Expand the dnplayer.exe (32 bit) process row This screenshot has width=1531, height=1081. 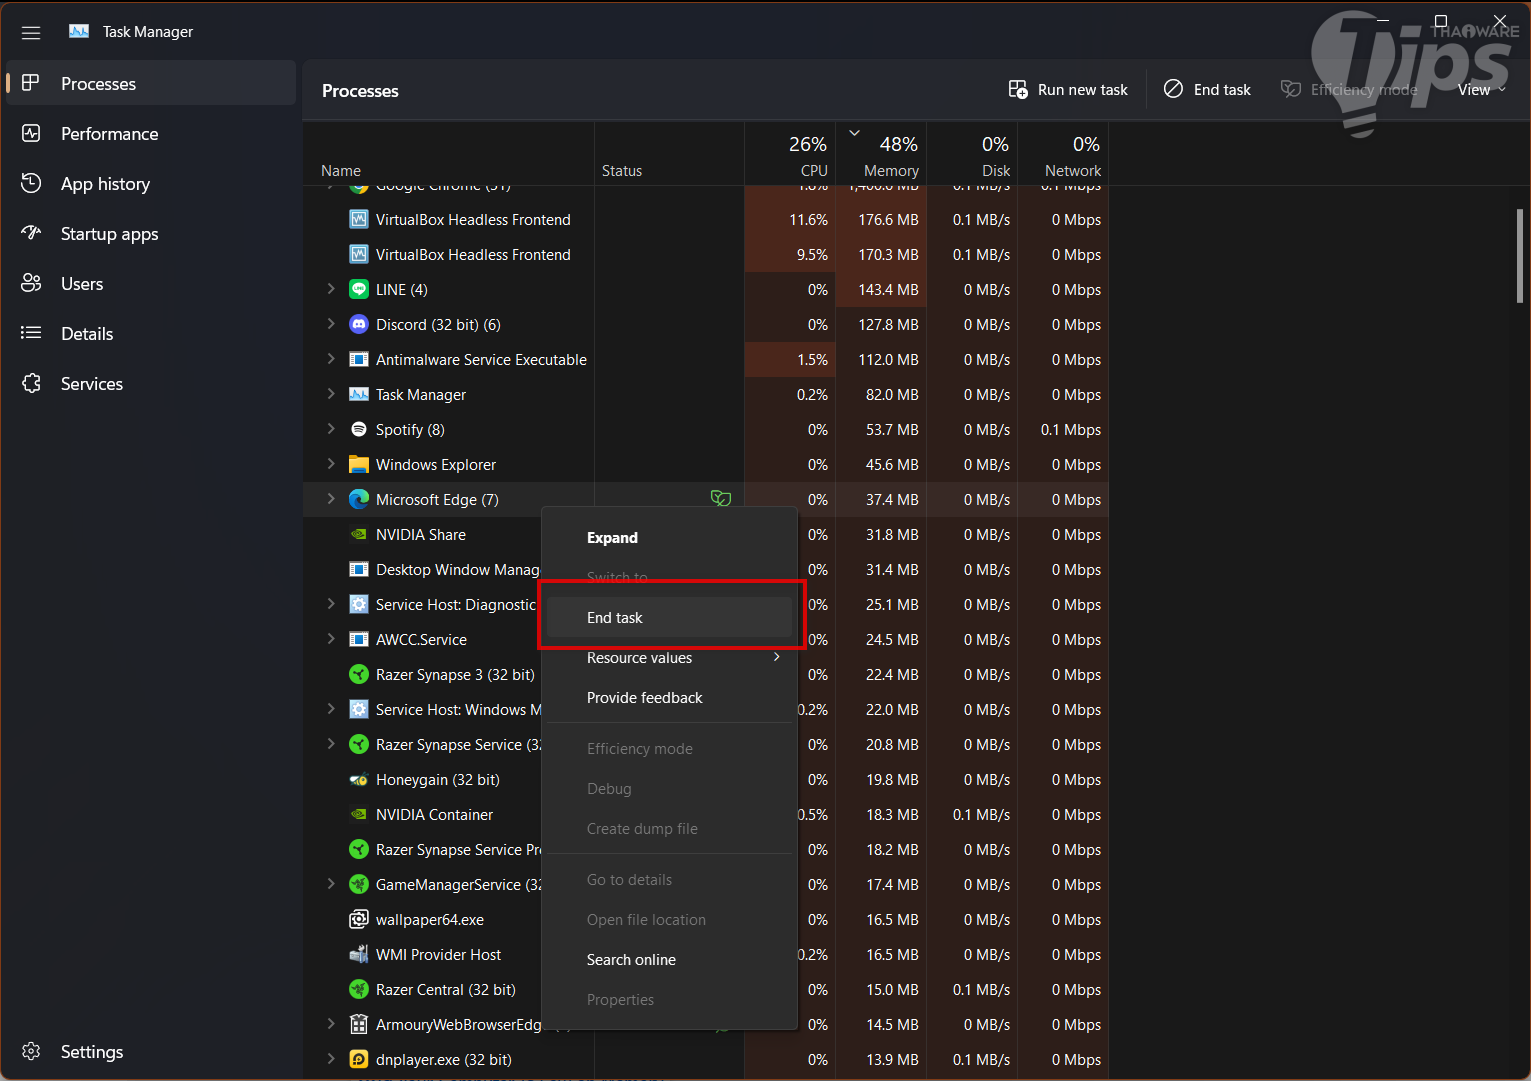331,1059
